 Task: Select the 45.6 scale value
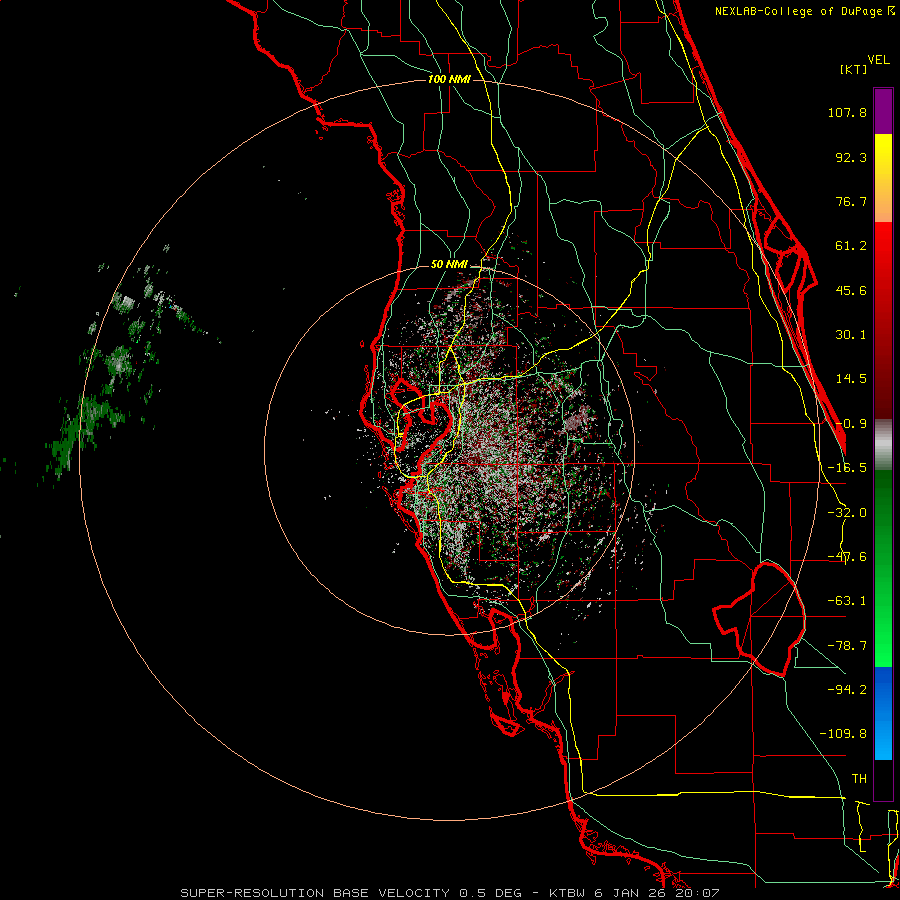[x=851, y=290]
